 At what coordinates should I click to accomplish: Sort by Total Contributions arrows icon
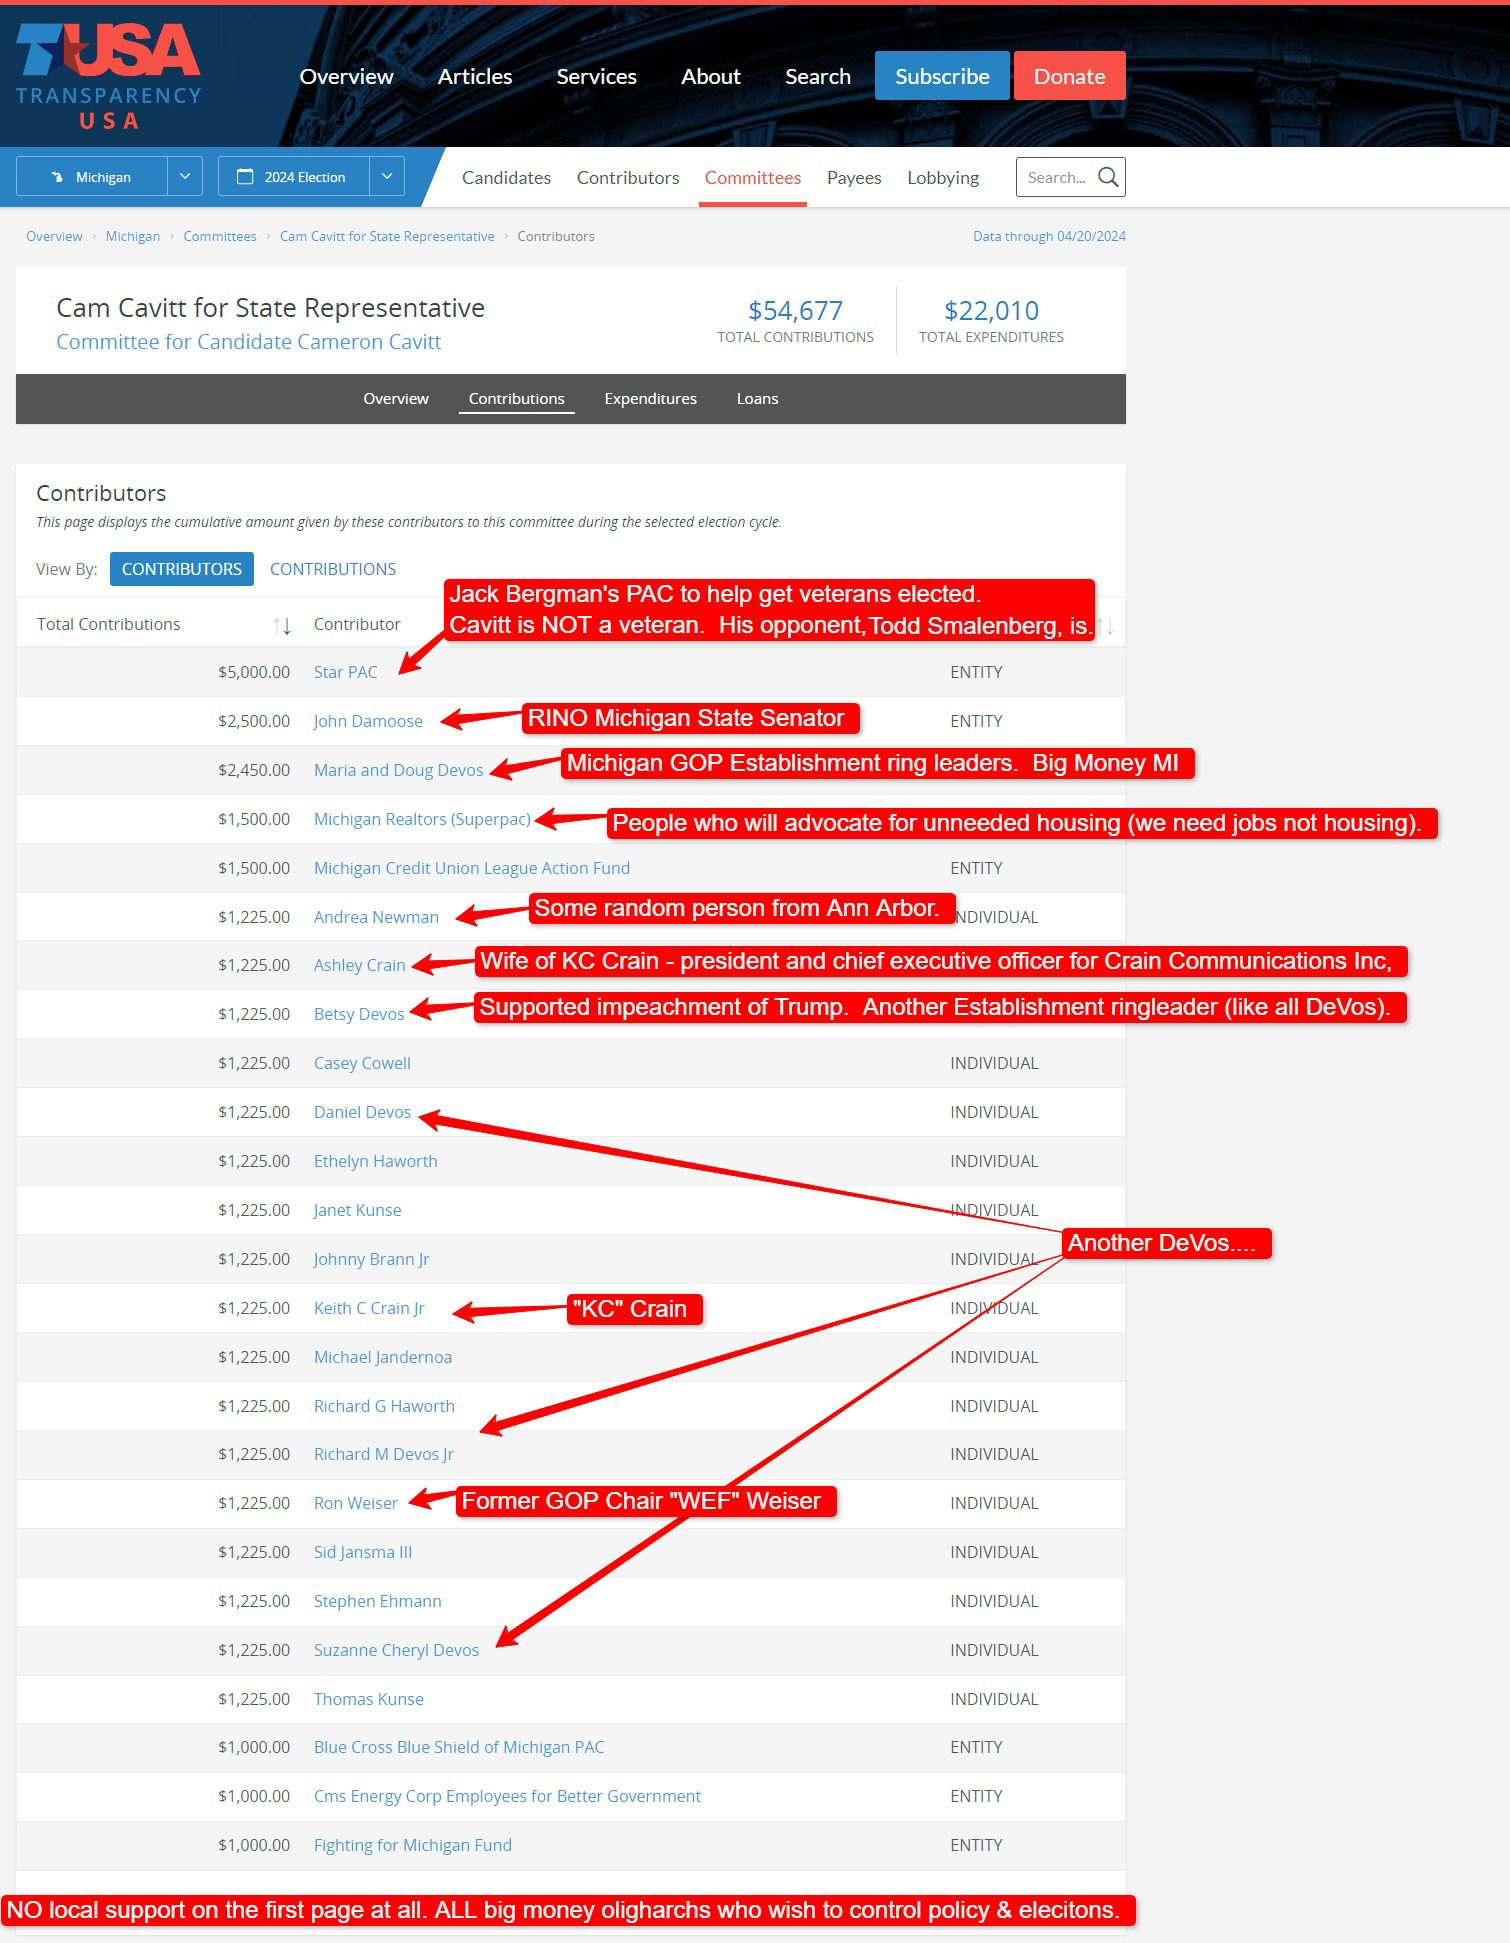pos(282,626)
